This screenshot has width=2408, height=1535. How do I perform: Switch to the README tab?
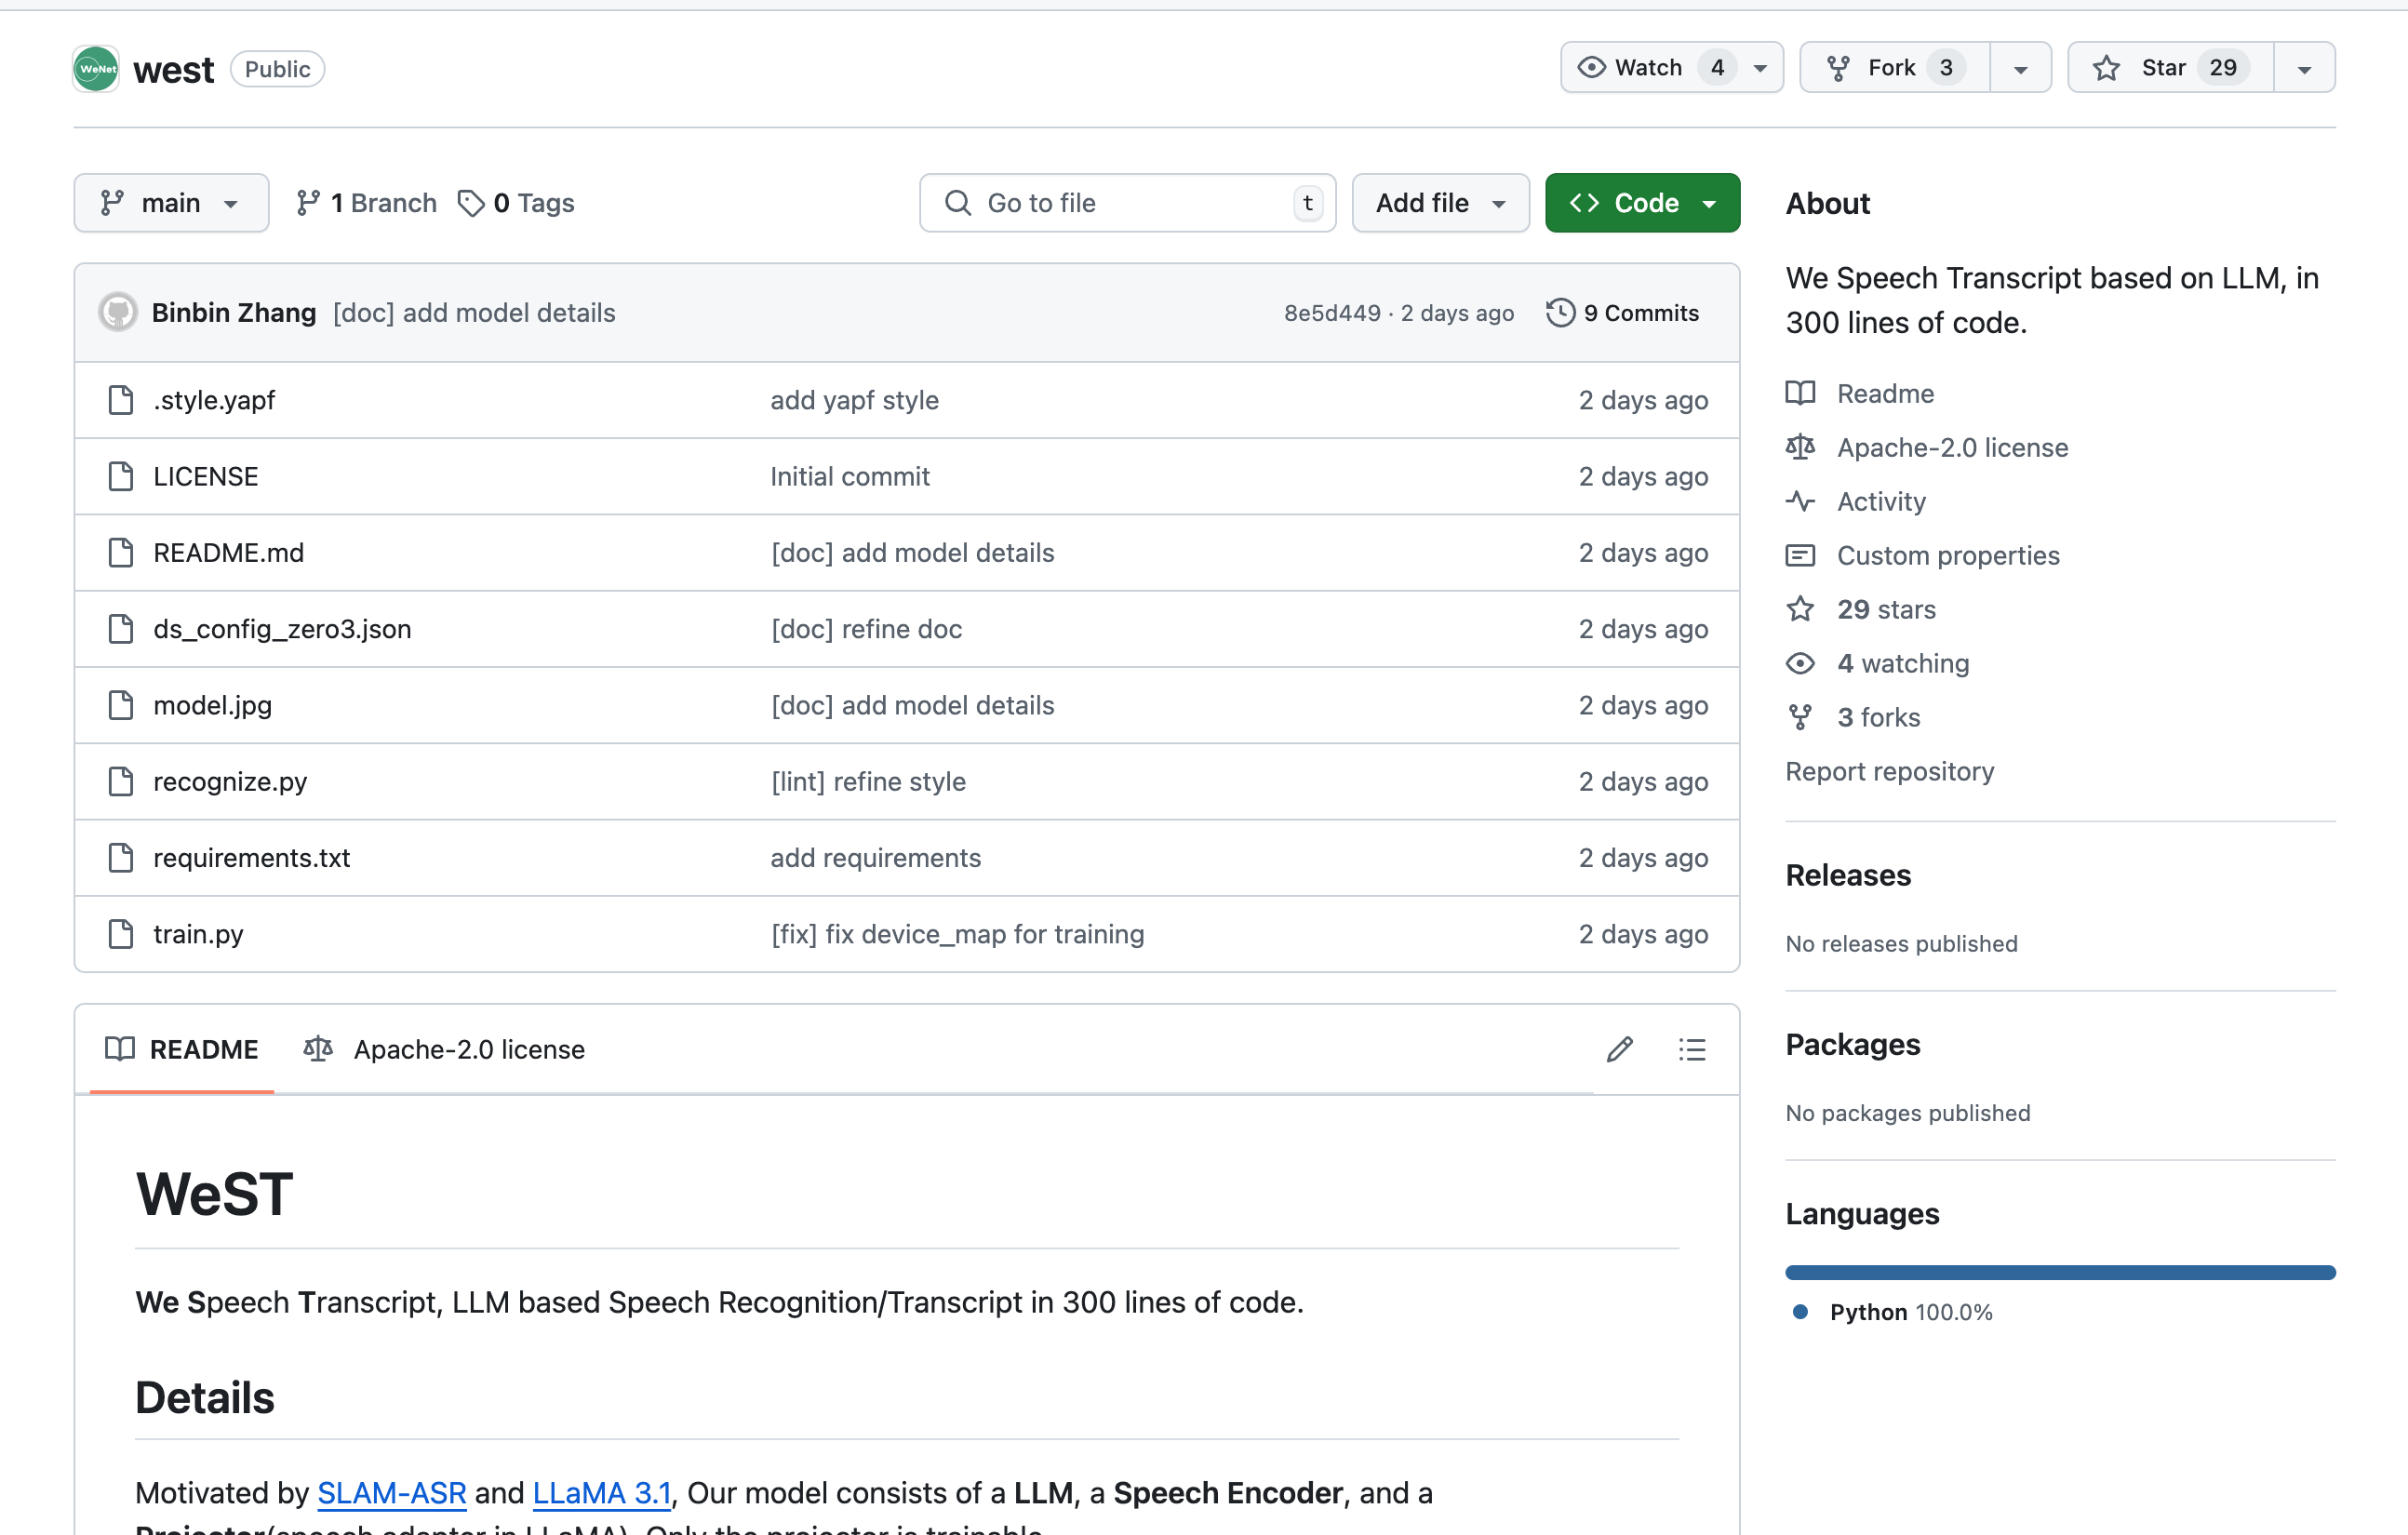pos(182,1049)
